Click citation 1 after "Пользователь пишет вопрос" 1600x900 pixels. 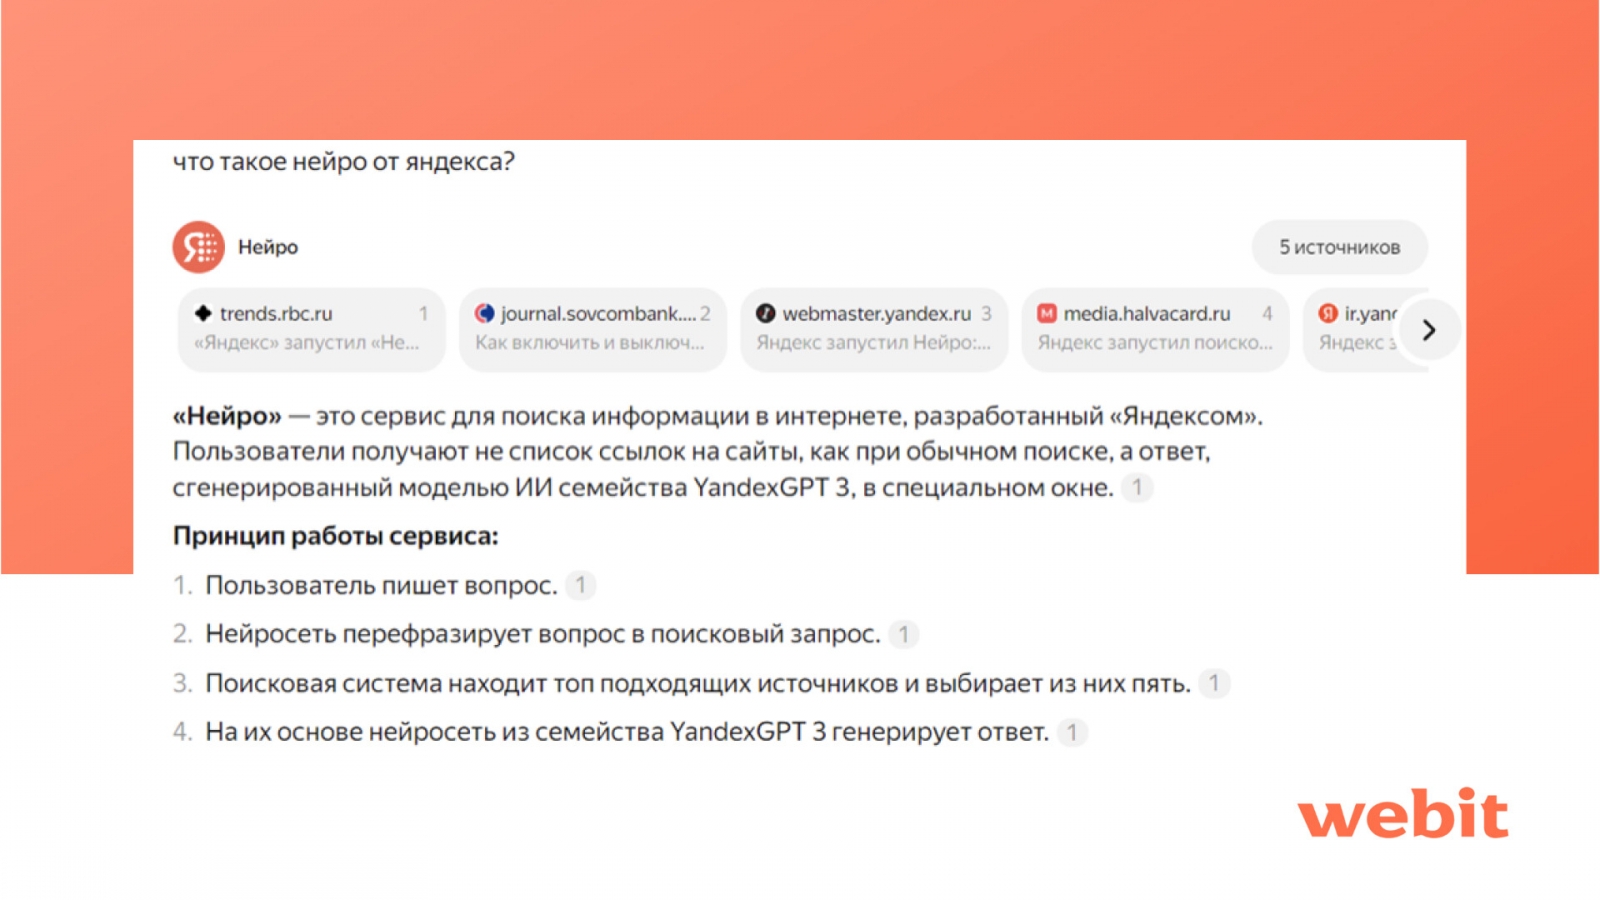[x=580, y=585]
